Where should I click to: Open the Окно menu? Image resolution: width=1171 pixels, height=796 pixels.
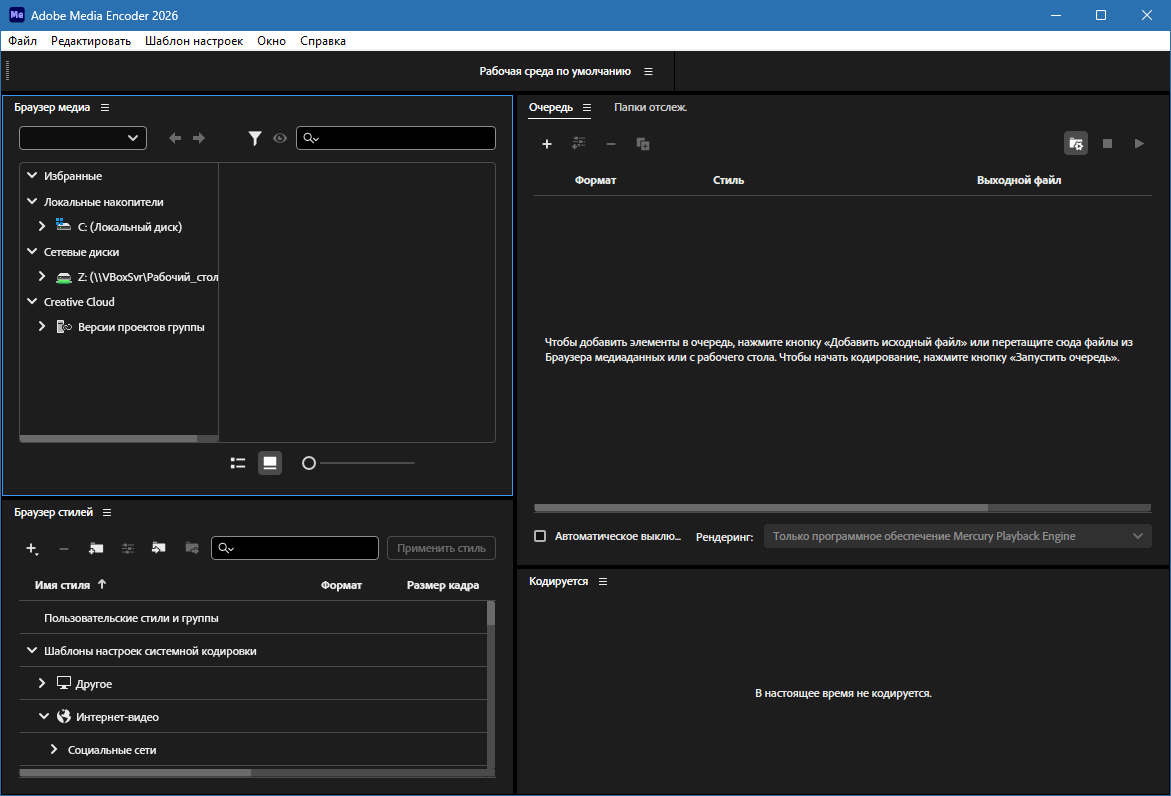point(272,41)
